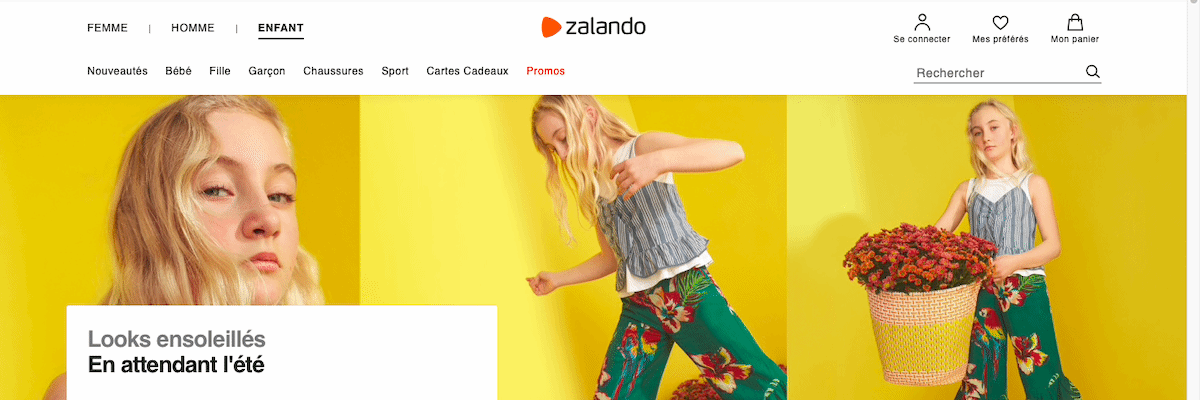The image size is (1200, 400).
Task: Open the Fille category menu
Action: pos(220,71)
